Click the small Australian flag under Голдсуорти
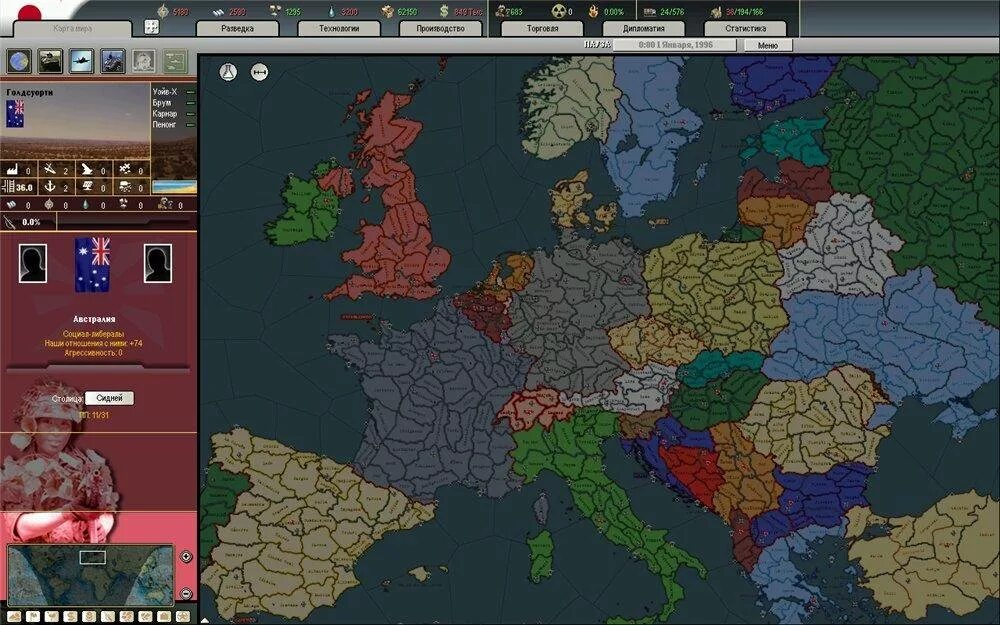The image size is (1000, 625). pos(15,114)
